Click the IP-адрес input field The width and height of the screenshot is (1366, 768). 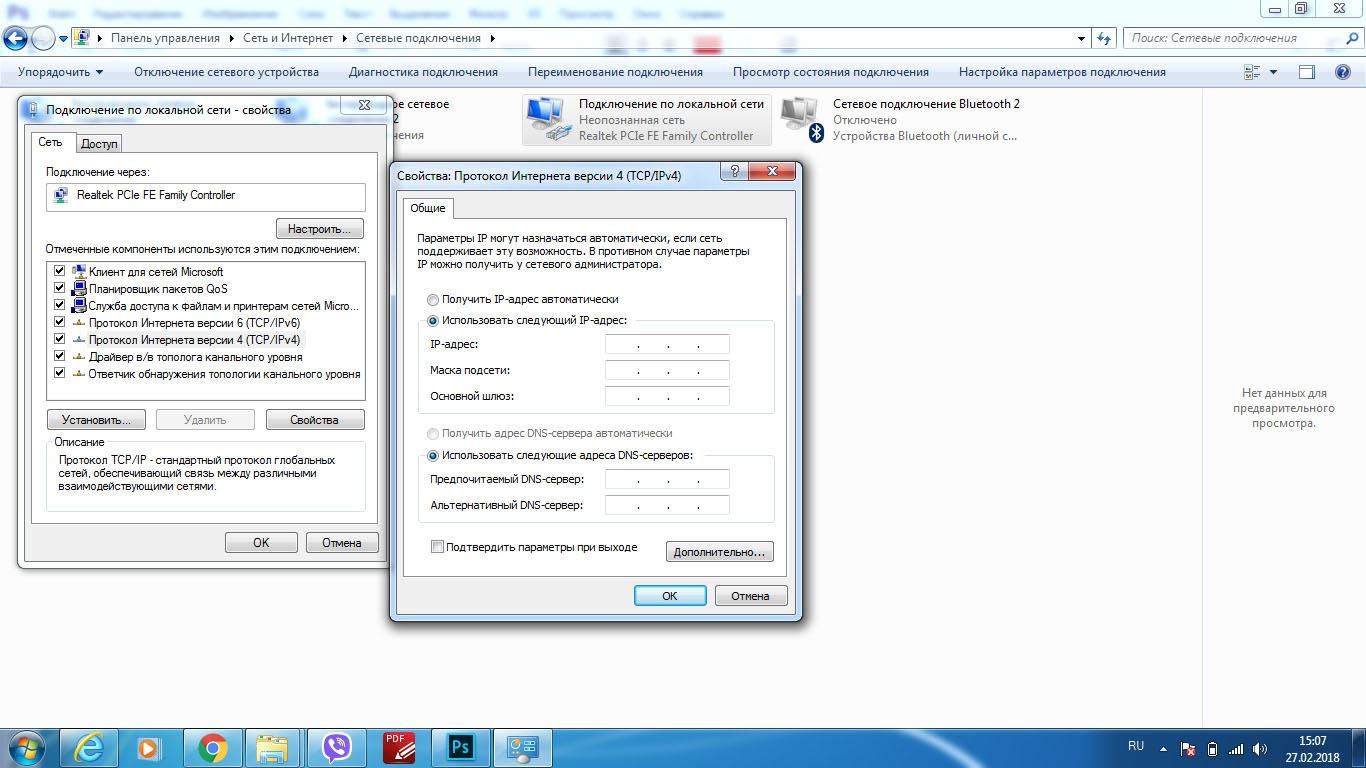tap(667, 344)
